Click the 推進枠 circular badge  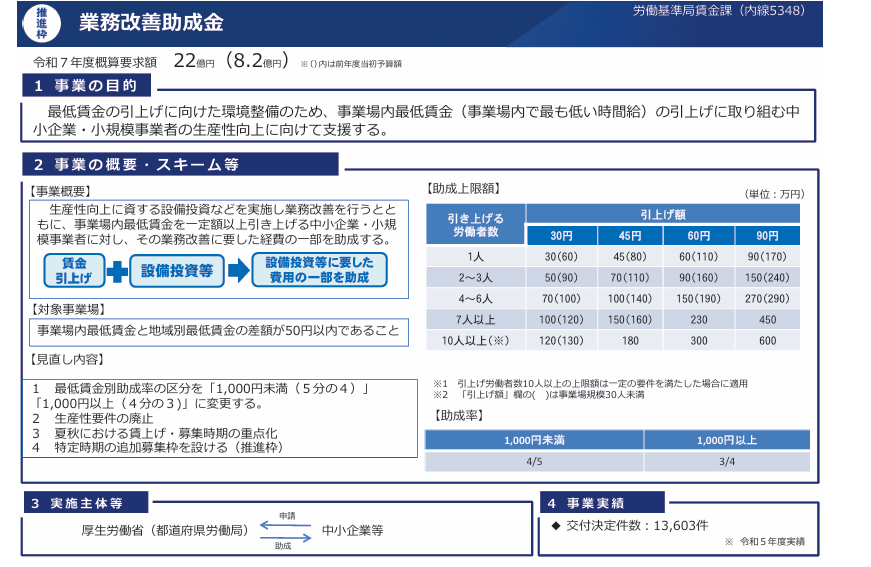coord(40,24)
